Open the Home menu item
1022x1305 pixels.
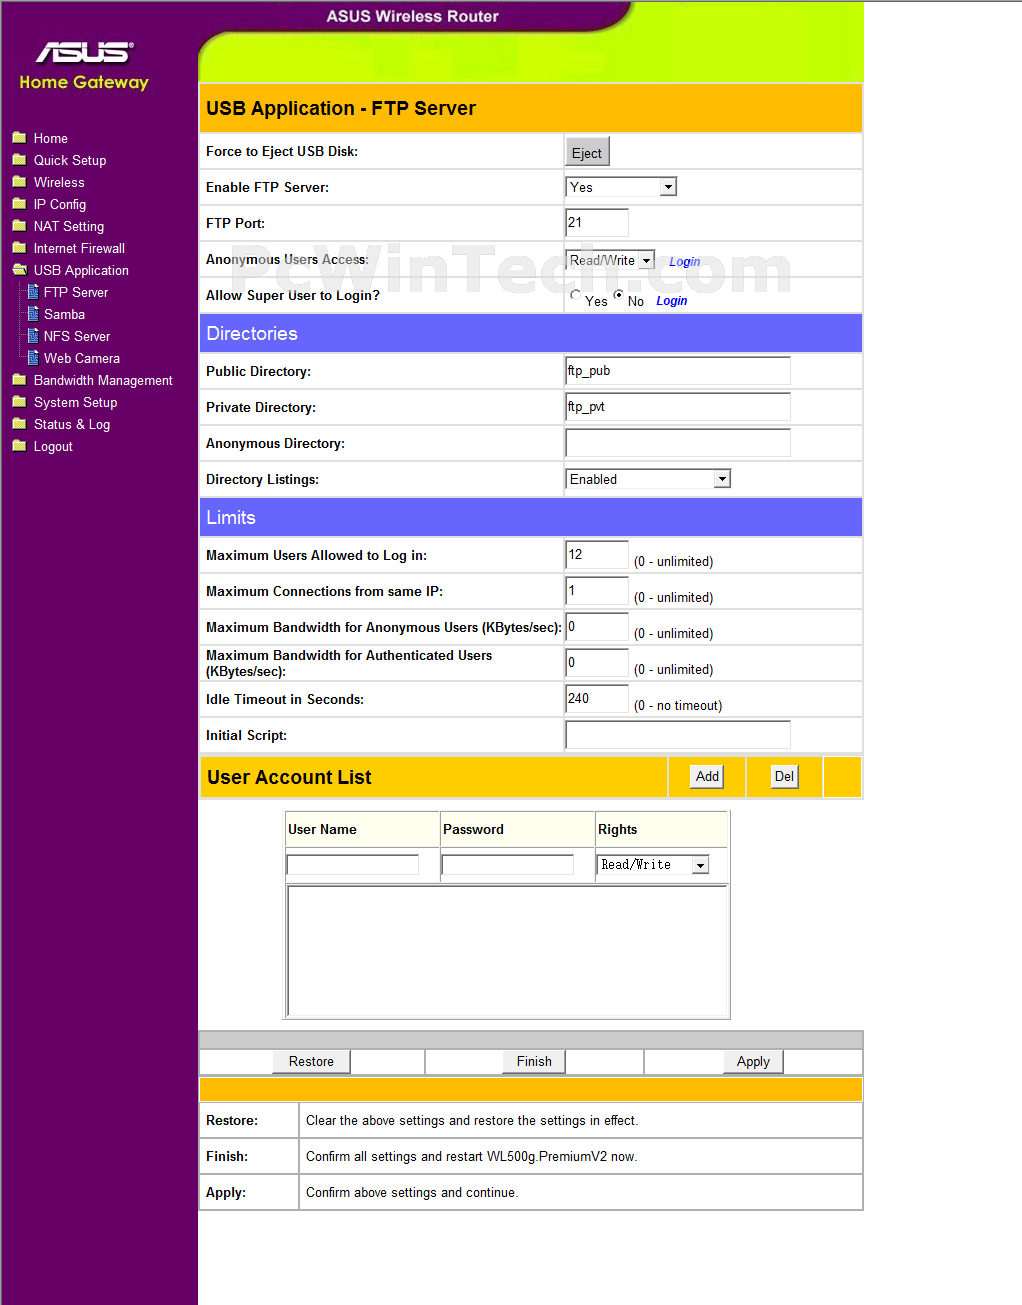pyautogui.click(x=51, y=138)
